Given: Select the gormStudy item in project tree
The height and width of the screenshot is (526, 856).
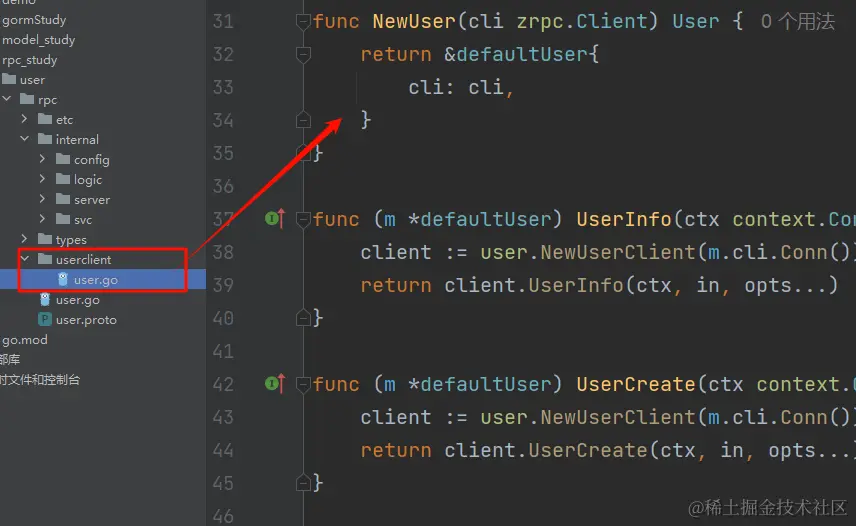Looking at the screenshot, I should [x=34, y=20].
